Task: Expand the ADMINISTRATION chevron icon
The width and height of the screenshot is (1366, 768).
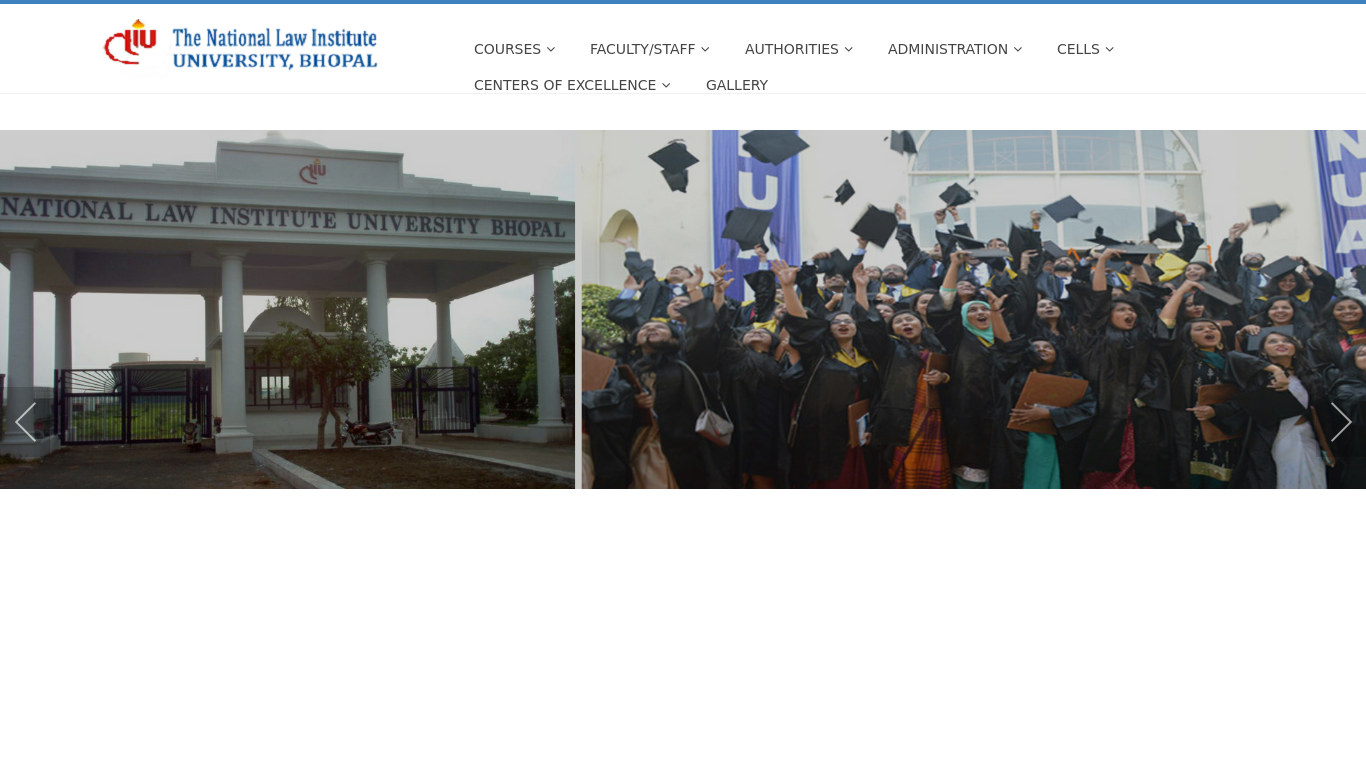Action: [1017, 49]
